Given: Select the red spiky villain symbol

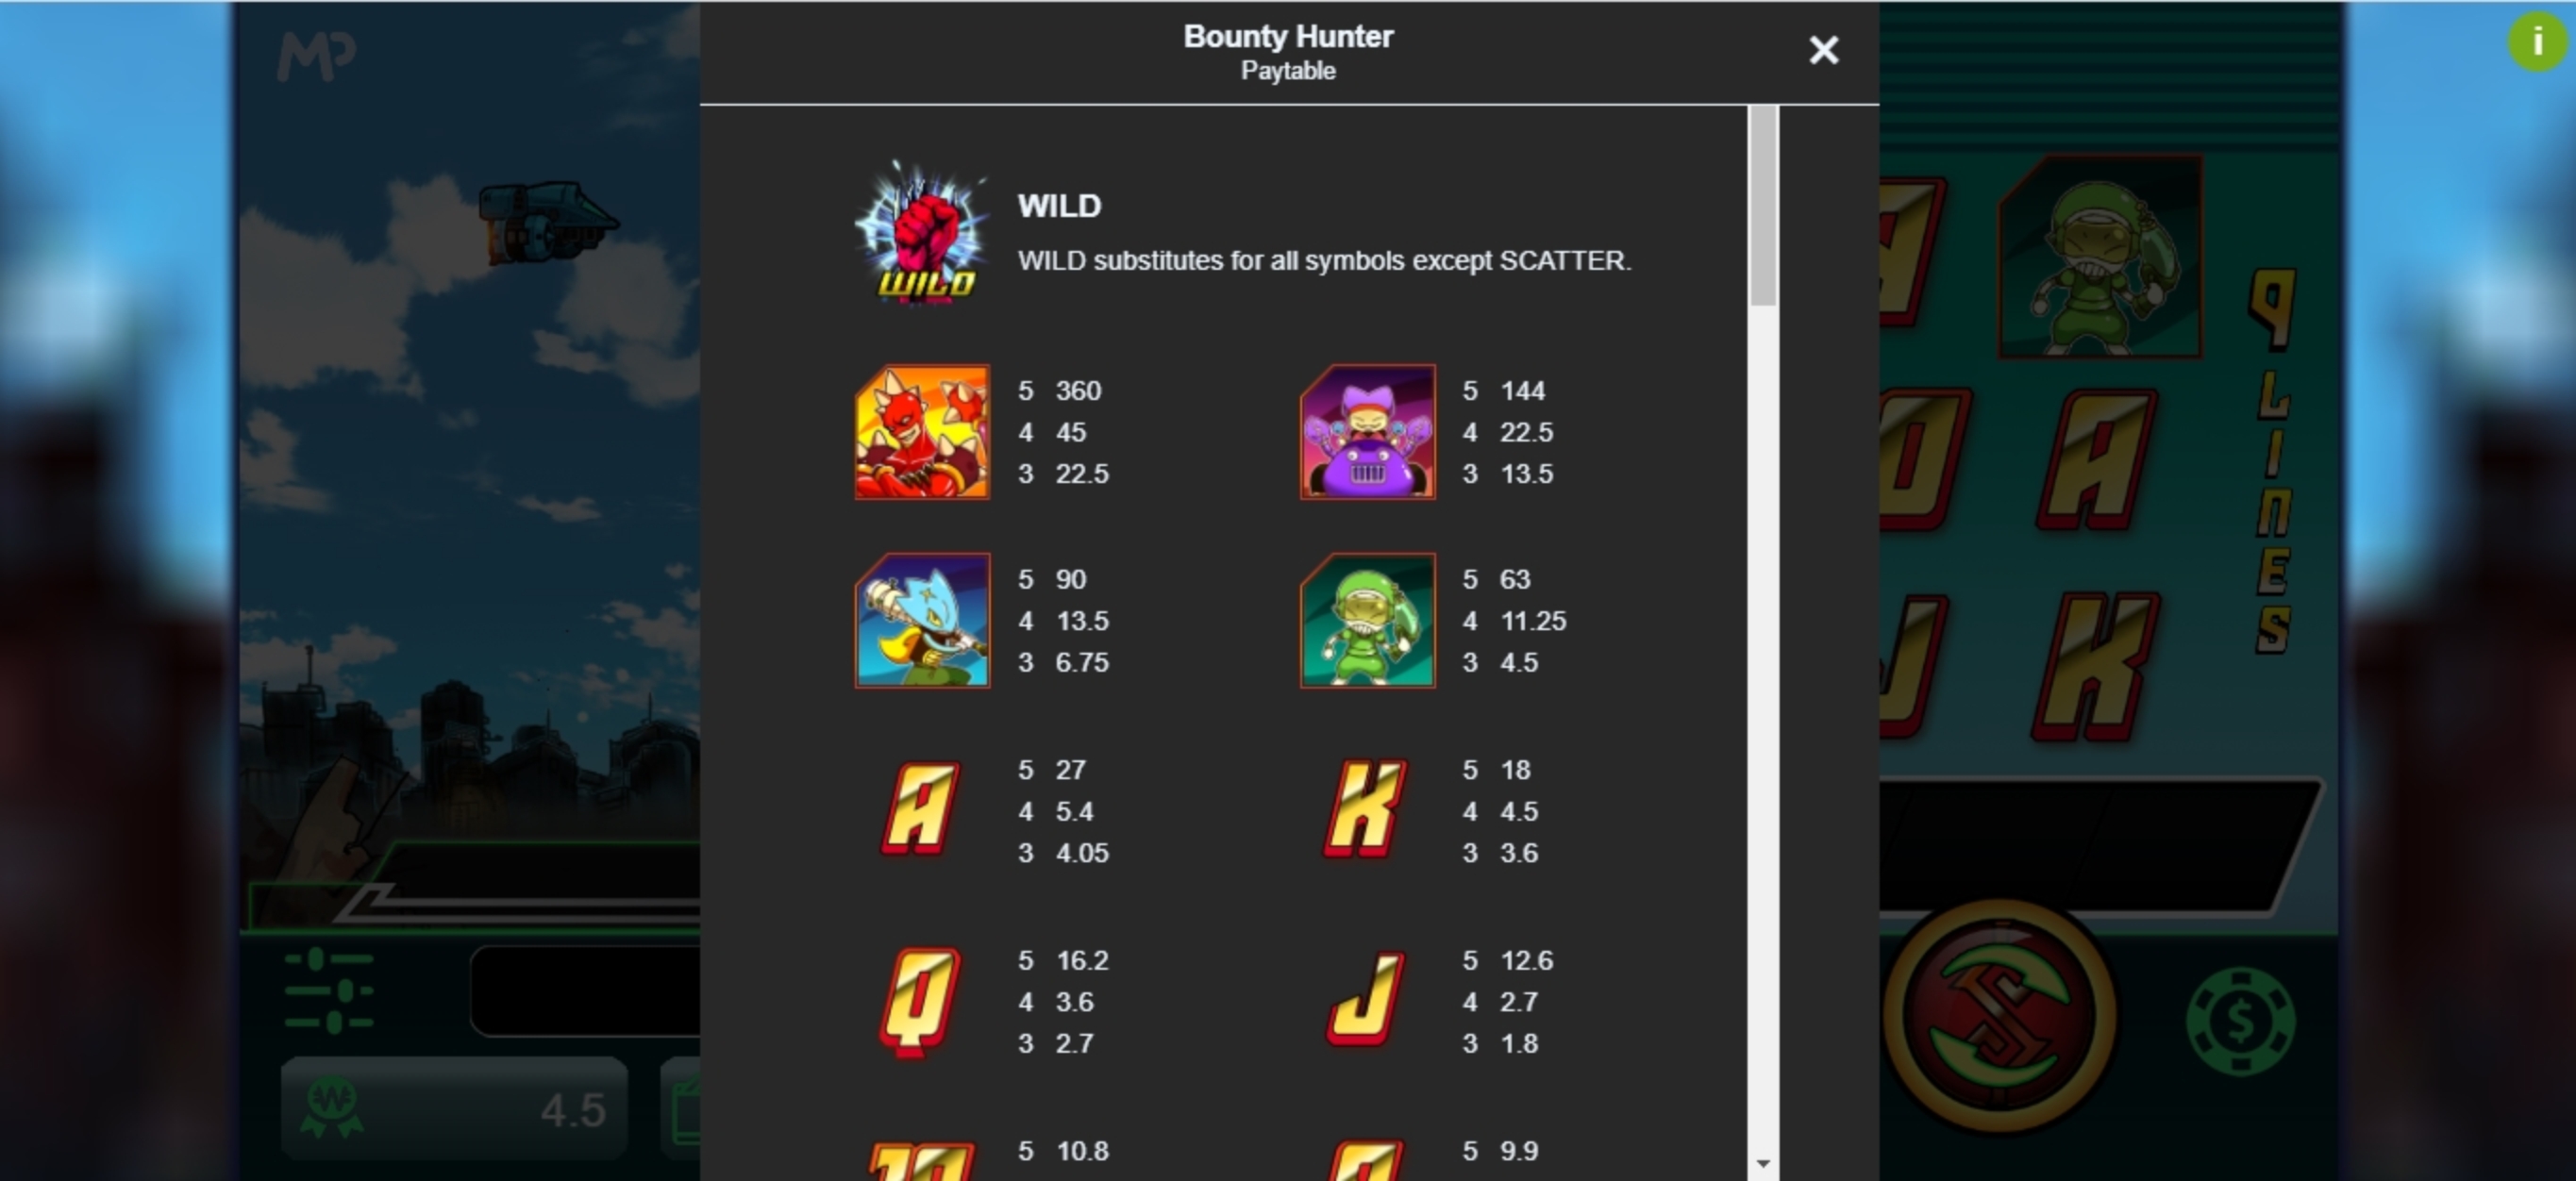Looking at the screenshot, I should coord(922,432).
